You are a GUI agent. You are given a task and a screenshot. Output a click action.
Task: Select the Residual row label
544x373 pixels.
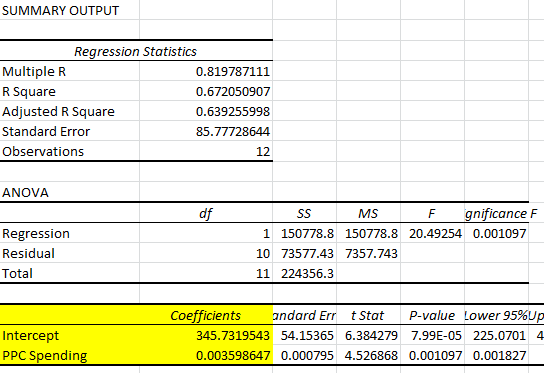point(69,253)
